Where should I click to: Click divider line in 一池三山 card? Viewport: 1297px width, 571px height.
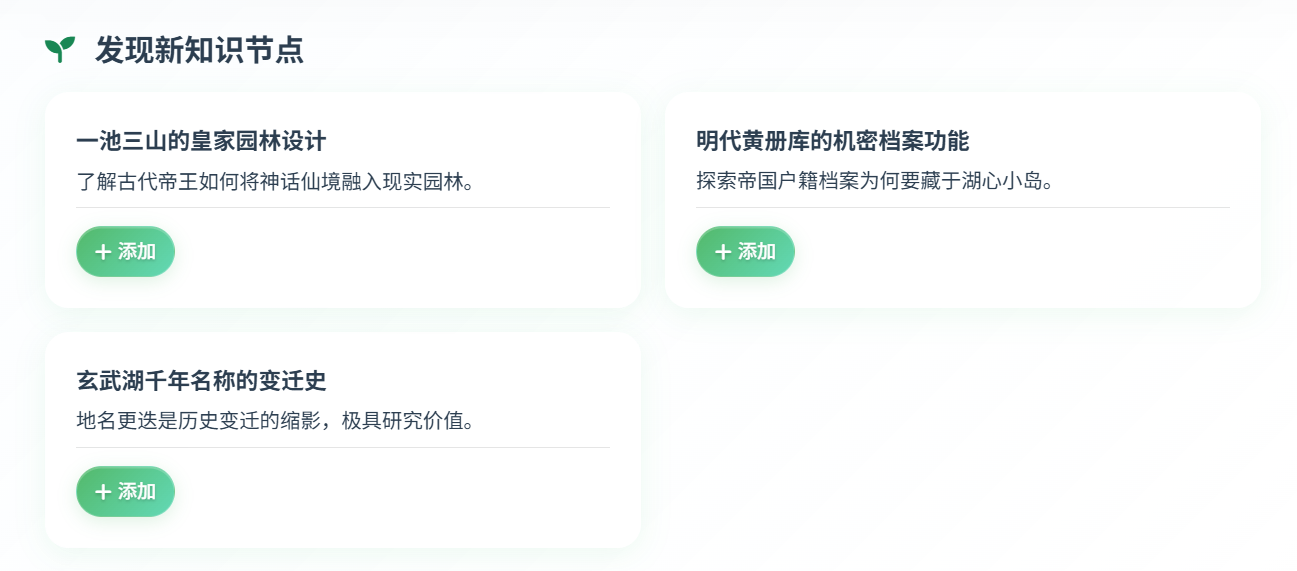point(342,208)
